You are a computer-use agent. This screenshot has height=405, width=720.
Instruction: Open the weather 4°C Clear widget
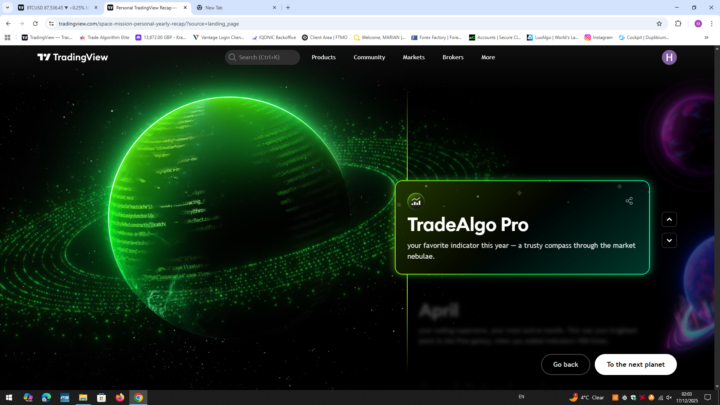586,398
